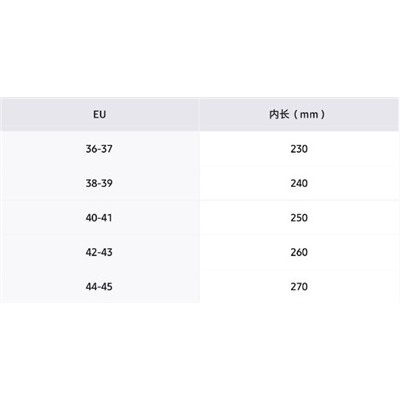The width and height of the screenshot is (400, 400).
Task: Click the EU column header
Action: pos(100,114)
